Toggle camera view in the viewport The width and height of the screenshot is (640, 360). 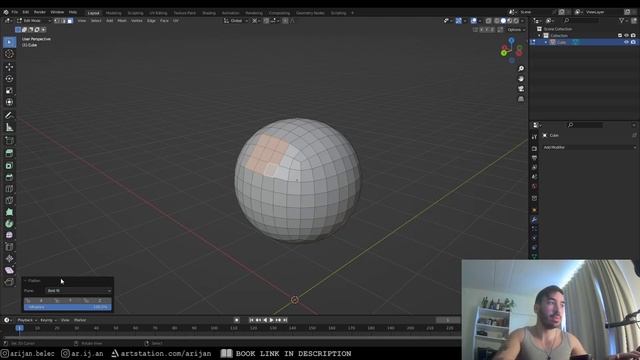pyautogui.click(x=521, y=89)
